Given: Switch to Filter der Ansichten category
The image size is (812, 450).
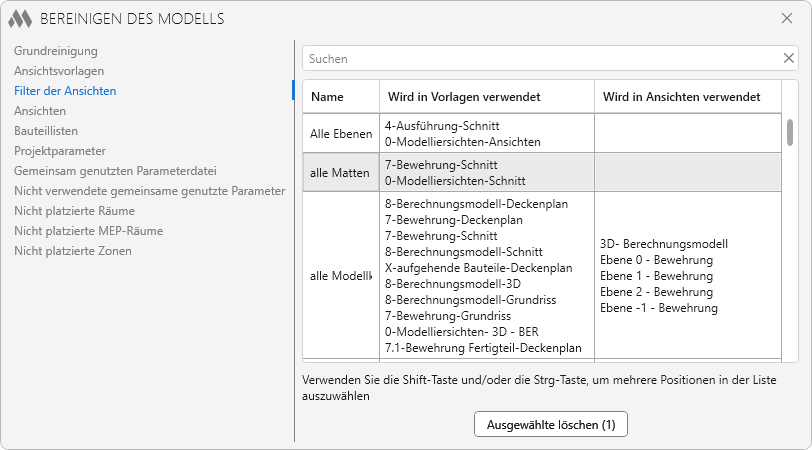Looking at the screenshot, I should pos(65,91).
